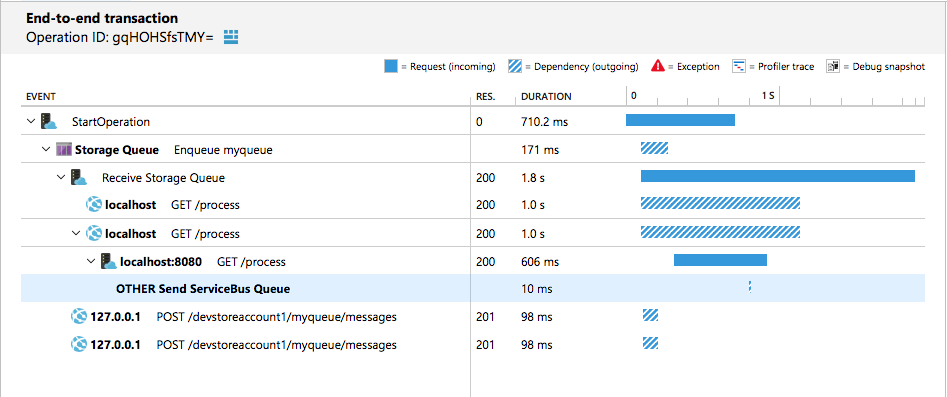Collapse the Storage Queue Enqueue myqueue row
The image size is (947, 397).
(x=46, y=149)
